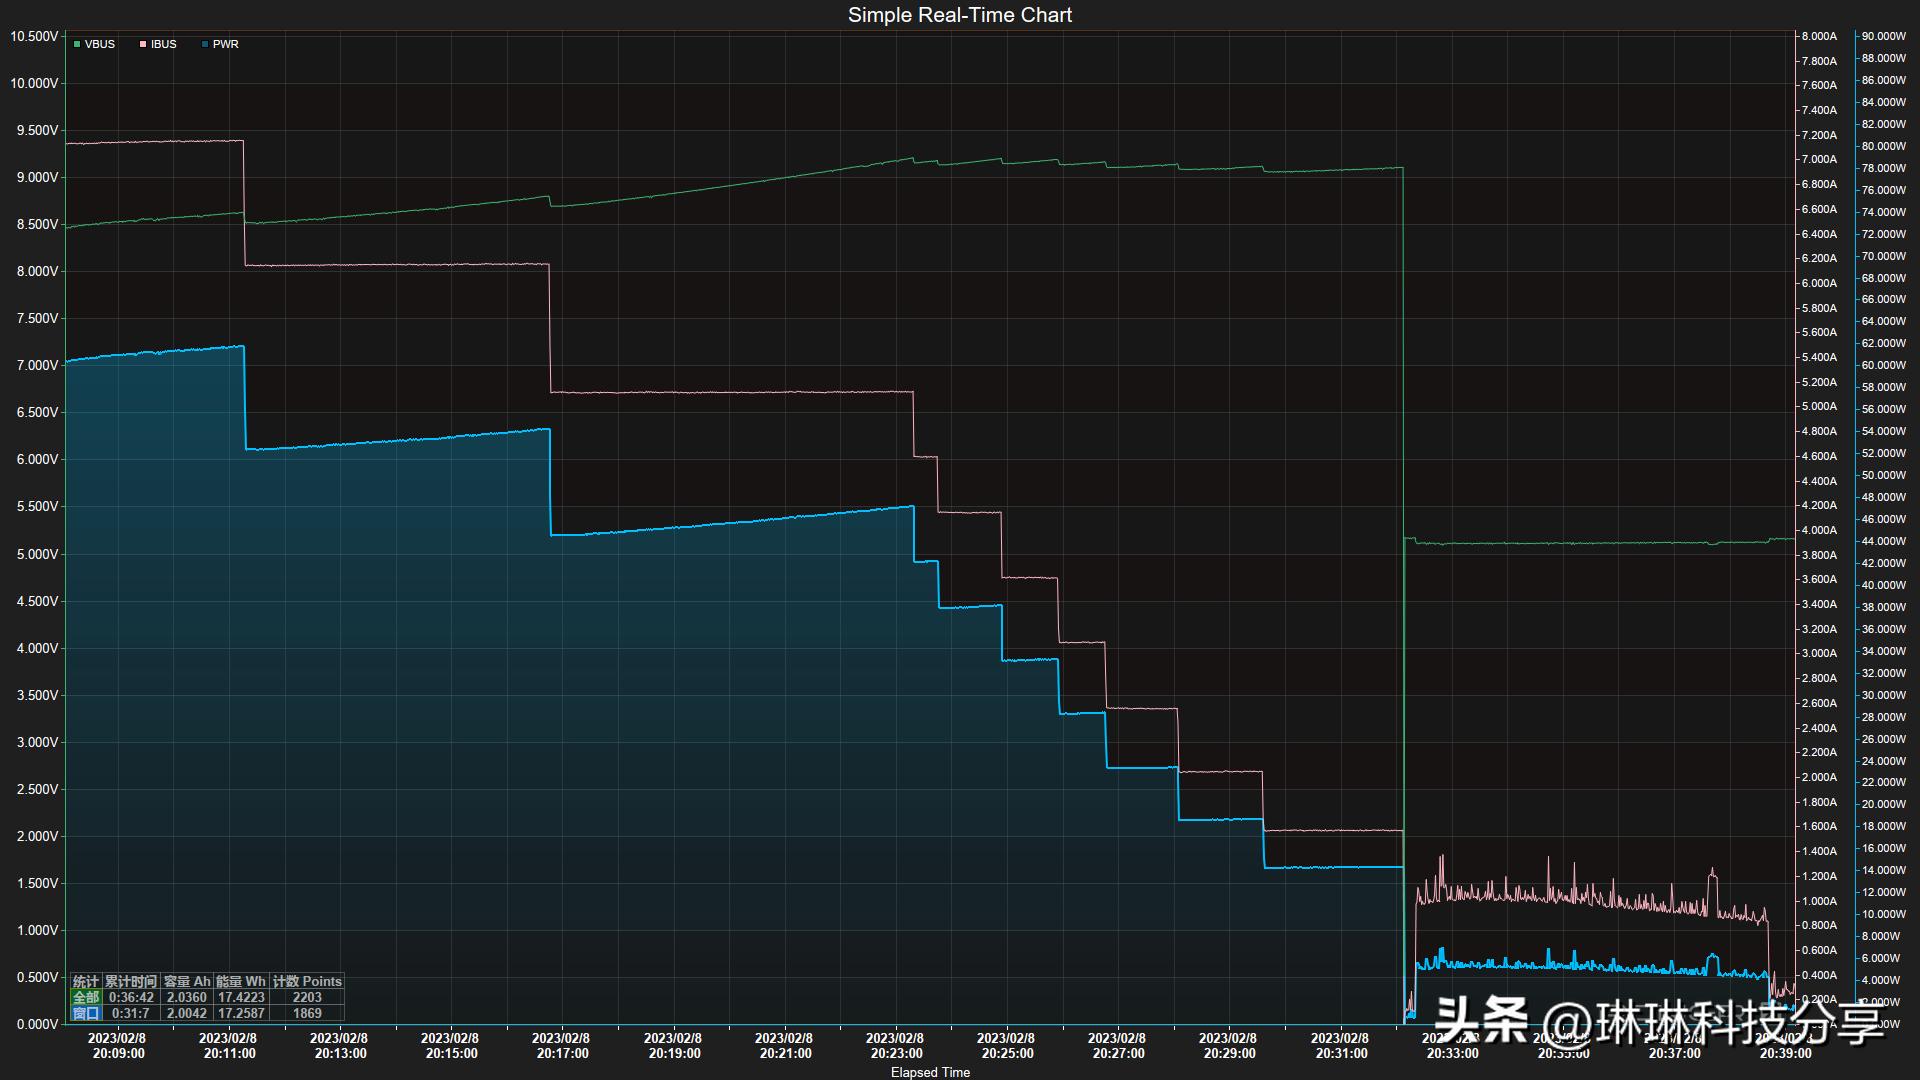This screenshot has width=1920, height=1080.
Task: Select the green 全部 statistics row
Action: pos(86,997)
